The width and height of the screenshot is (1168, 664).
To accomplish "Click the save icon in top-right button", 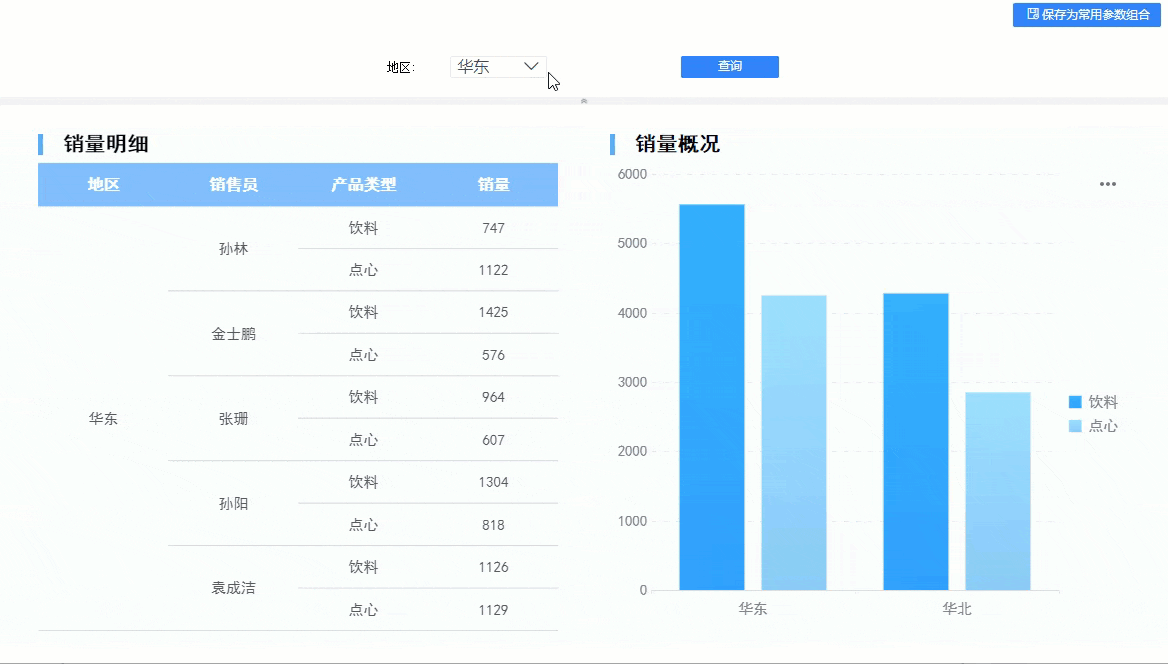I will (1032, 14).
